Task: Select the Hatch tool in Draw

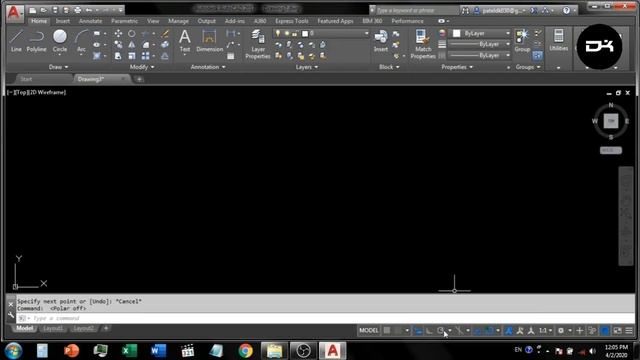Action: pos(97,56)
